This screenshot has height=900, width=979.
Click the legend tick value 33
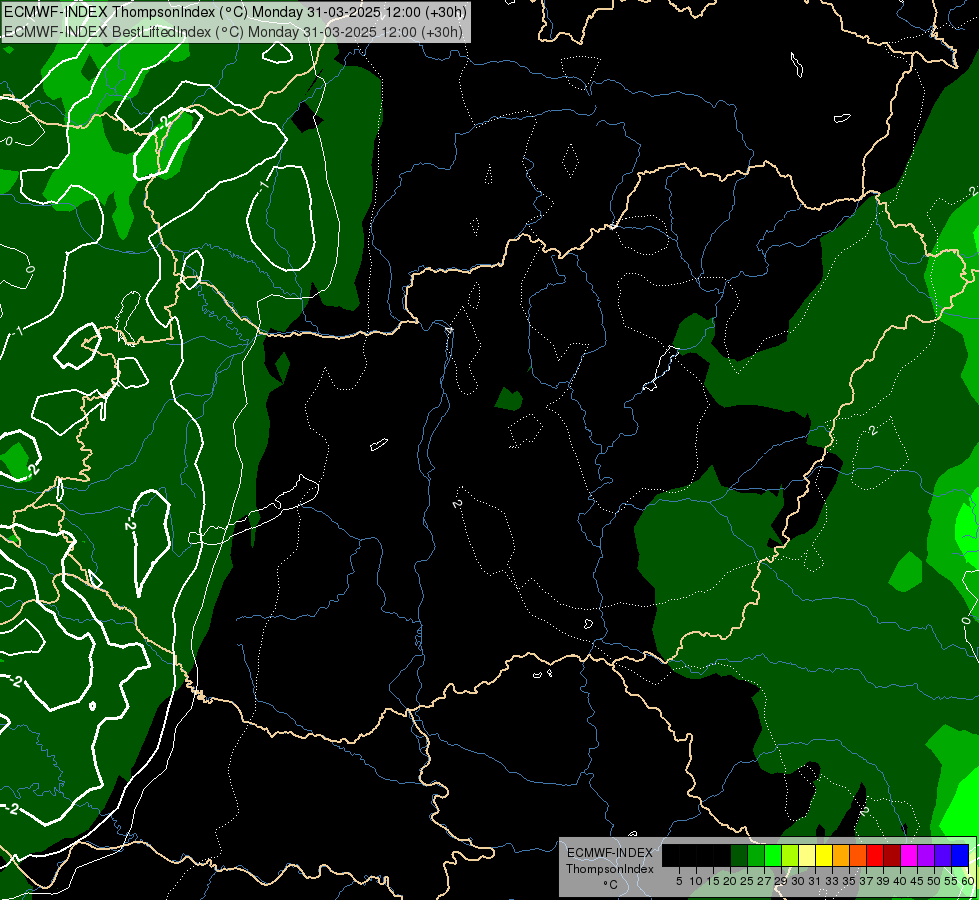832,881
